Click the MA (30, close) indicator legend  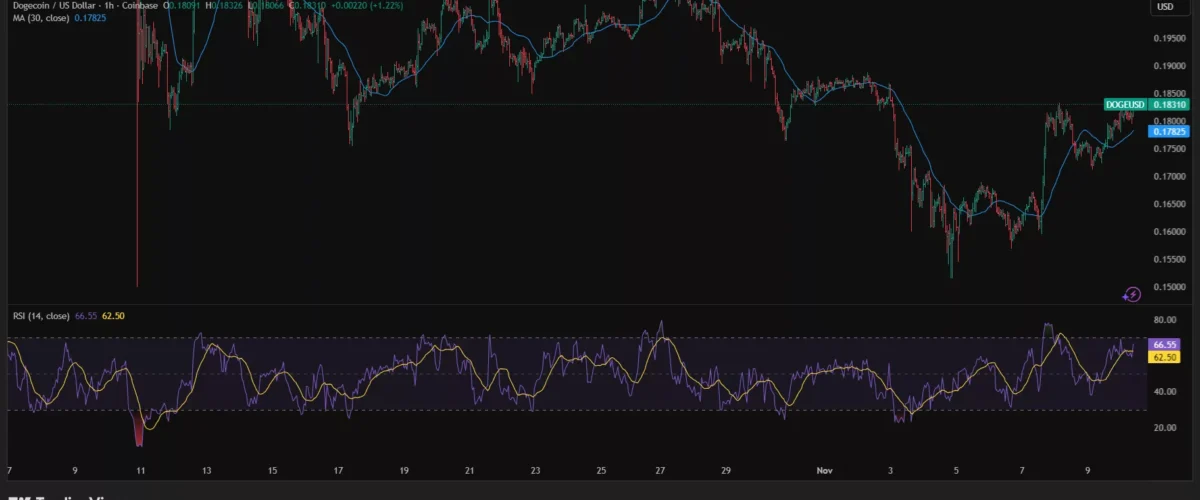click(x=40, y=19)
